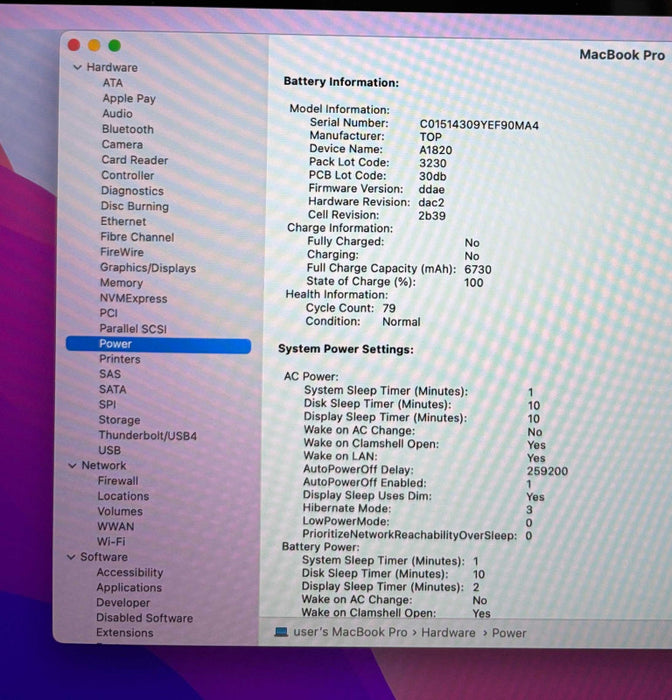Select Accessibility under Software
672x700 pixels.
pyautogui.click(x=130, y=573)
